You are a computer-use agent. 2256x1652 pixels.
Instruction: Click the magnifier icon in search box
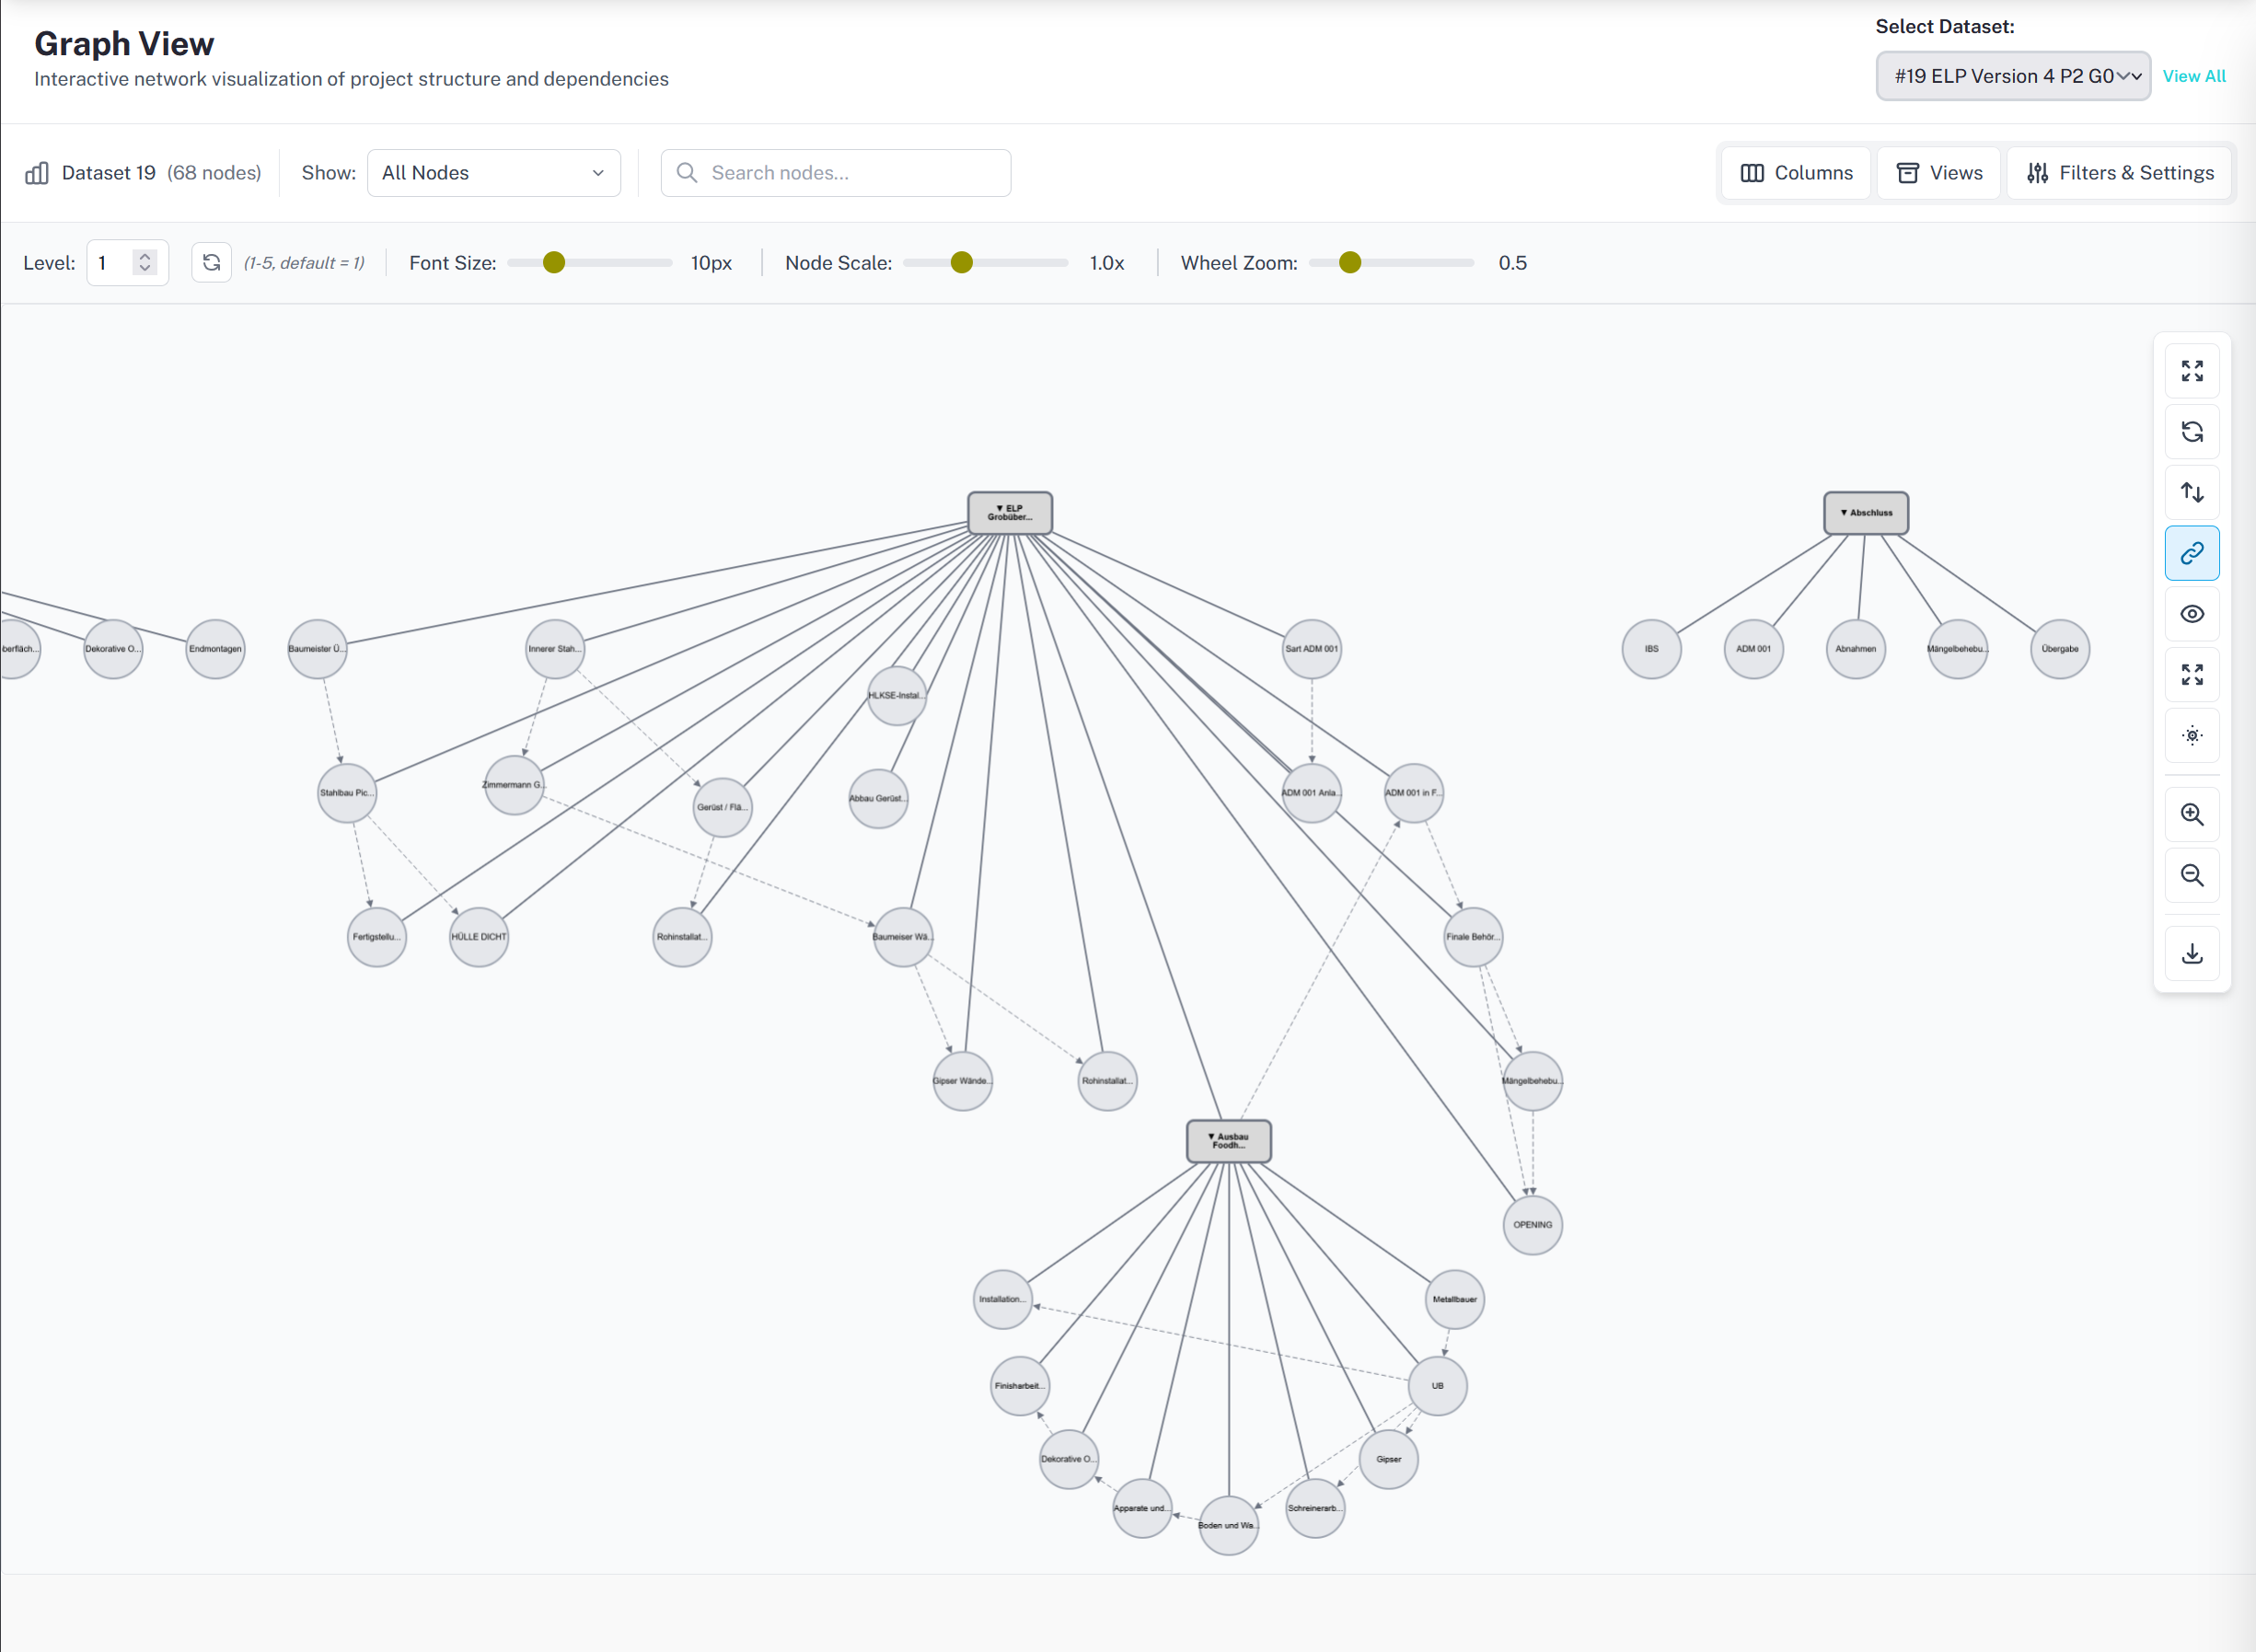tap(687, 173)
